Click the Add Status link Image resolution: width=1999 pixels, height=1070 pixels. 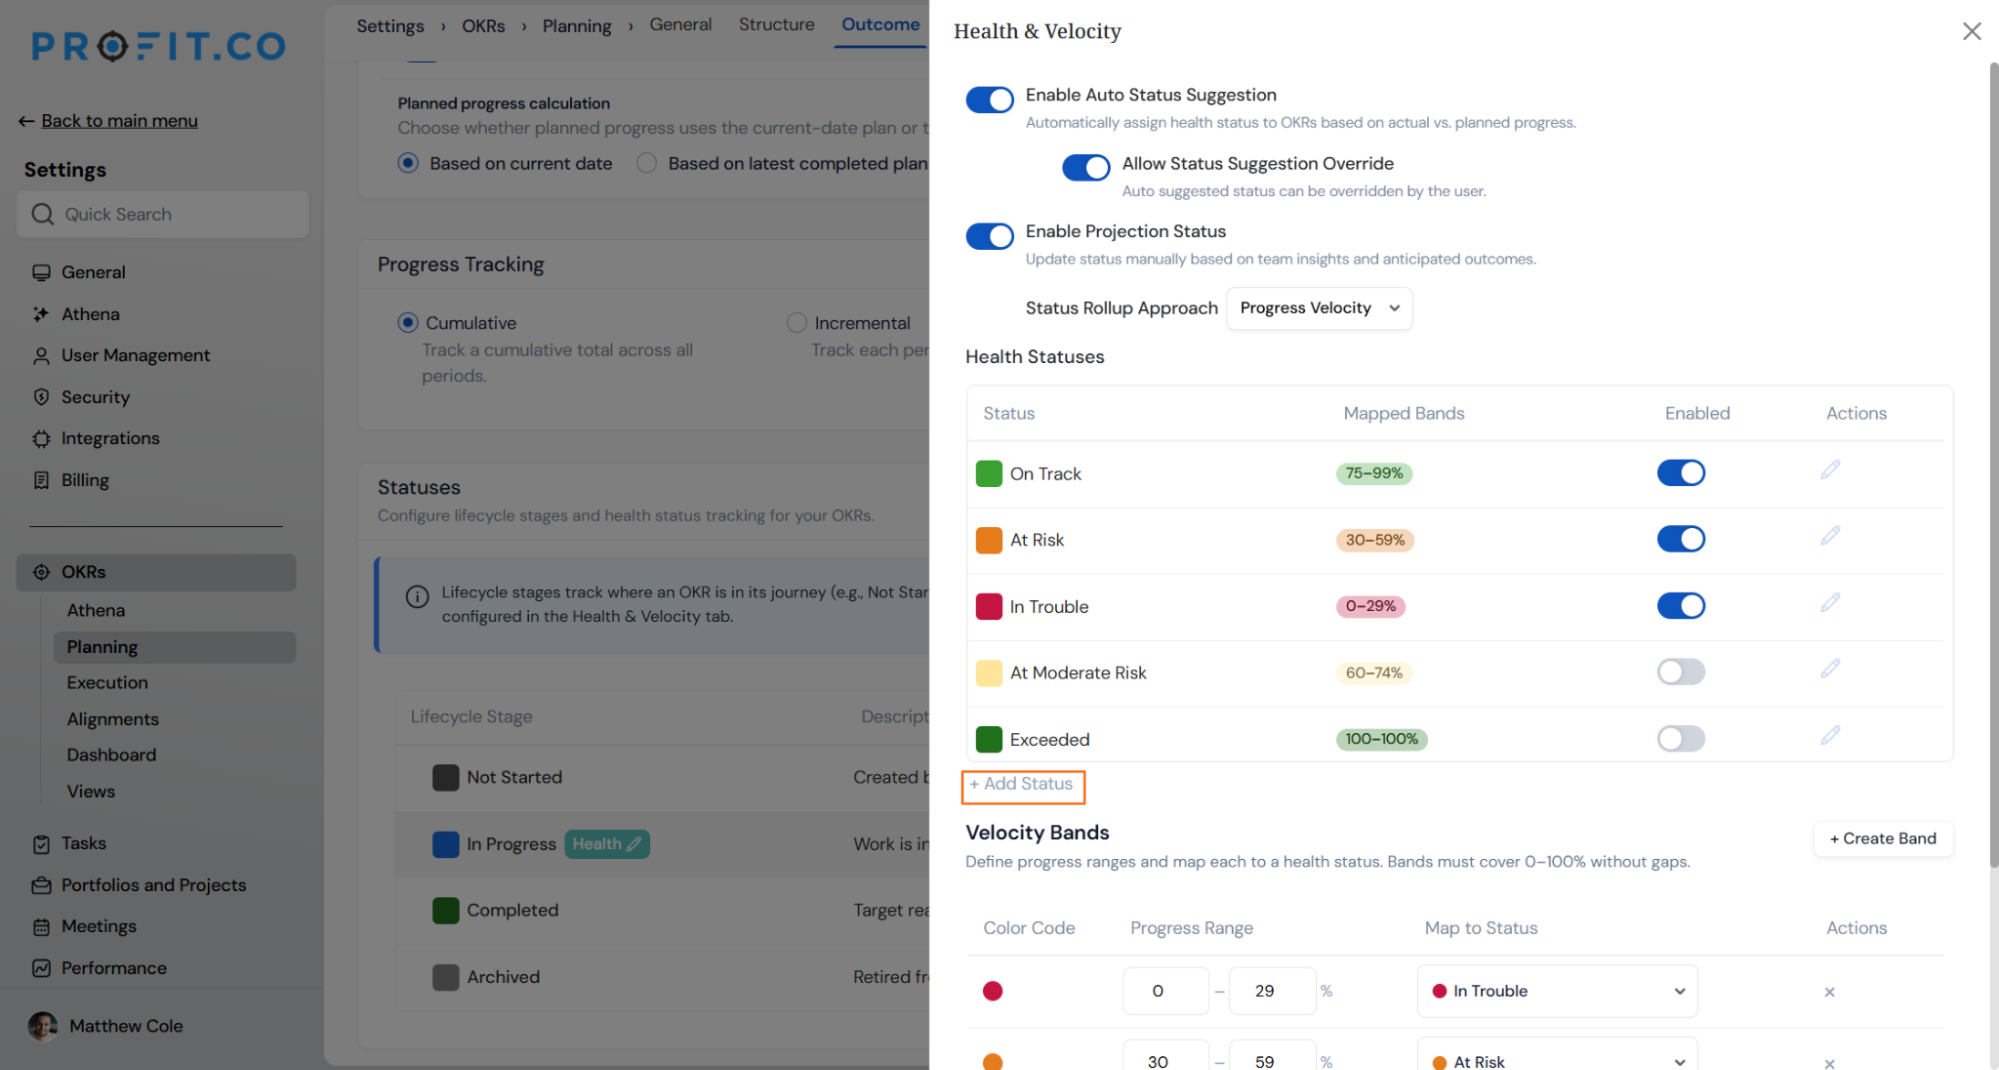click(x=1022, y=785)
